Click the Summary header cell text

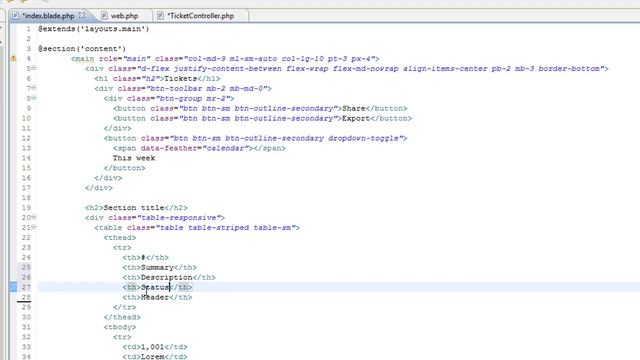click(x=158, y=267)
